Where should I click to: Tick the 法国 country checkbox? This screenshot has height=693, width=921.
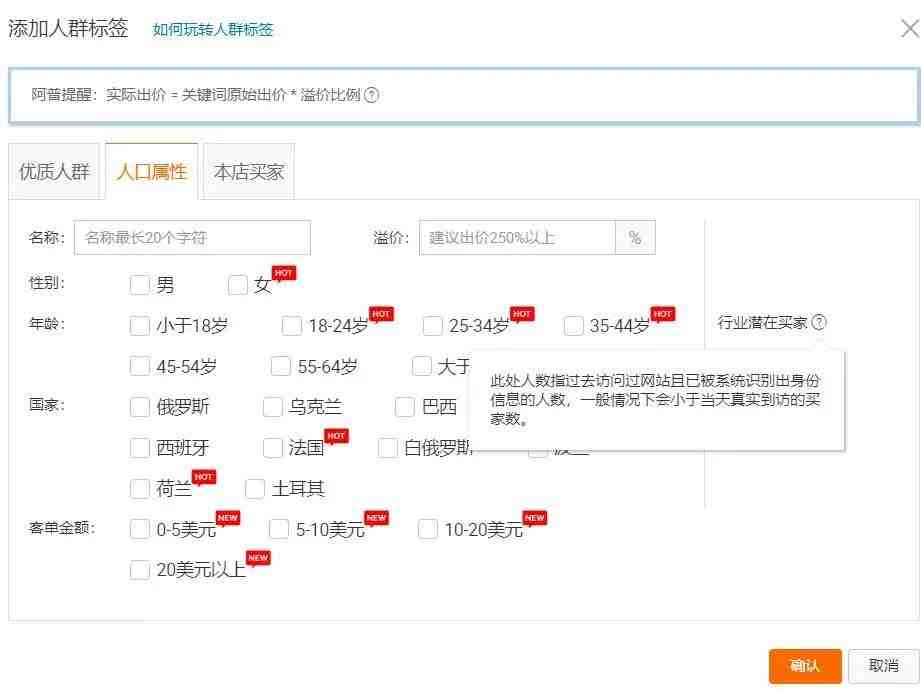272,448
